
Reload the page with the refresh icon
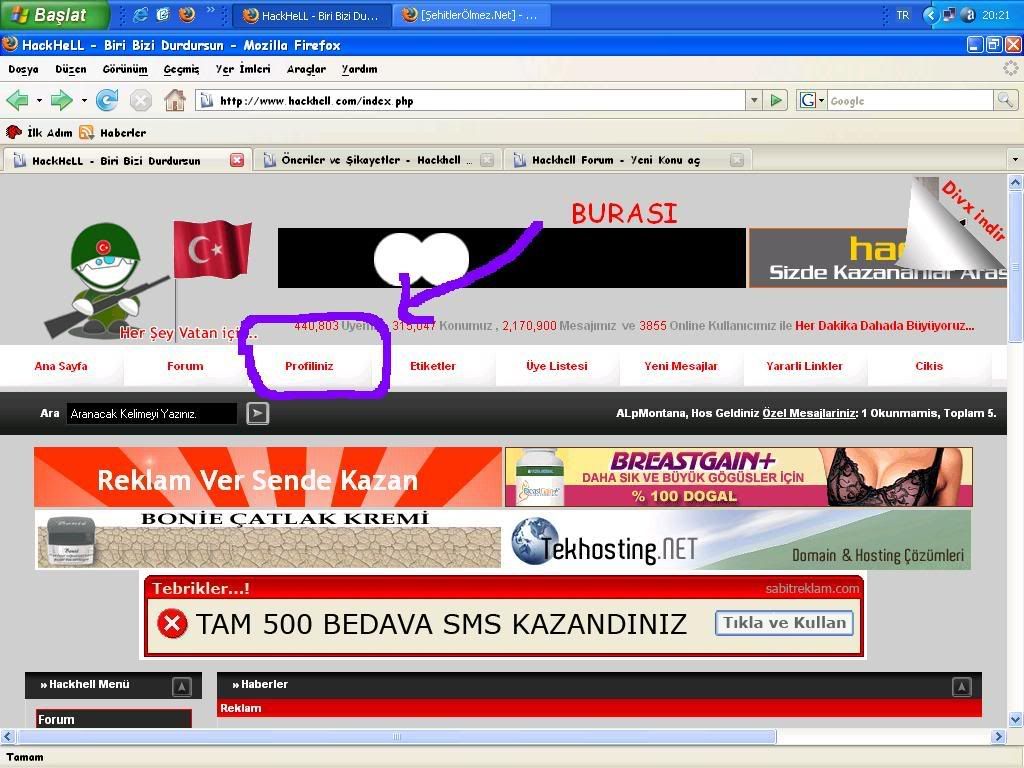point(107,101)
